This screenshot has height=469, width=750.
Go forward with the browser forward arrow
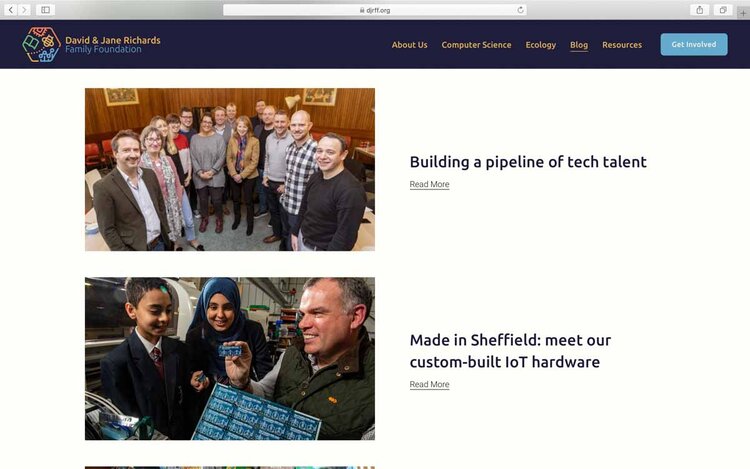click(x=24, y=10)
